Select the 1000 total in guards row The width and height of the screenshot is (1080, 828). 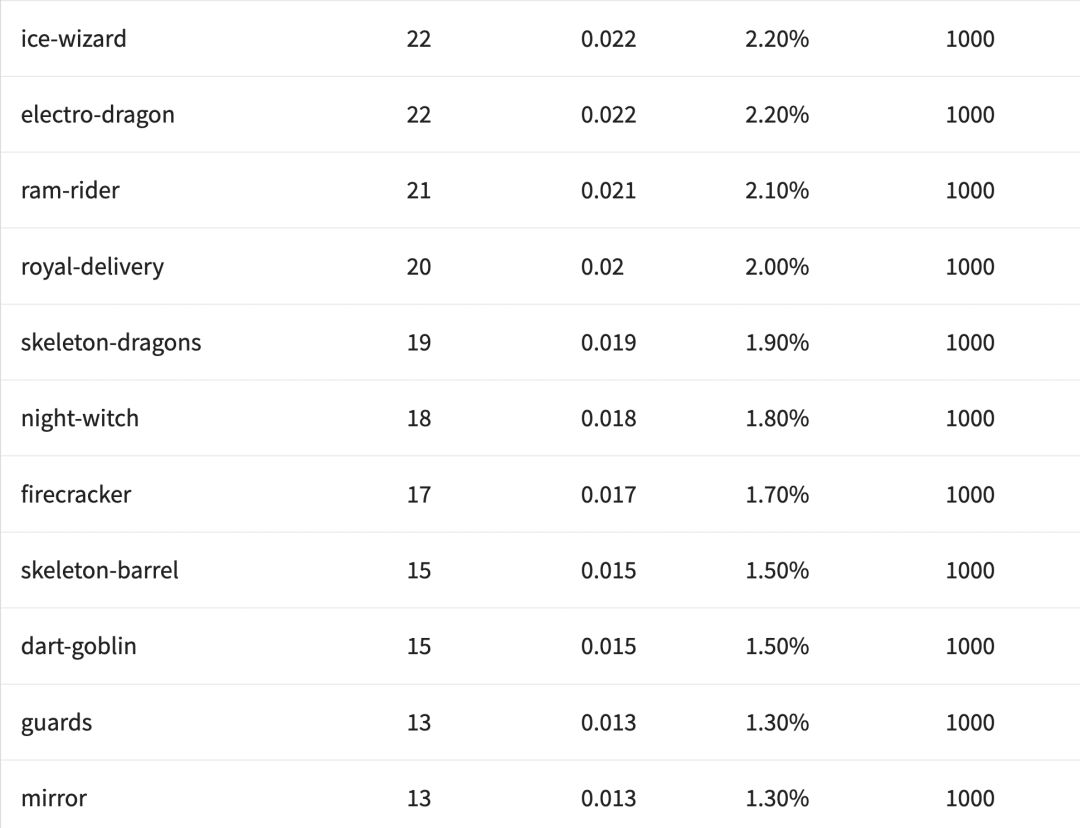970,723
